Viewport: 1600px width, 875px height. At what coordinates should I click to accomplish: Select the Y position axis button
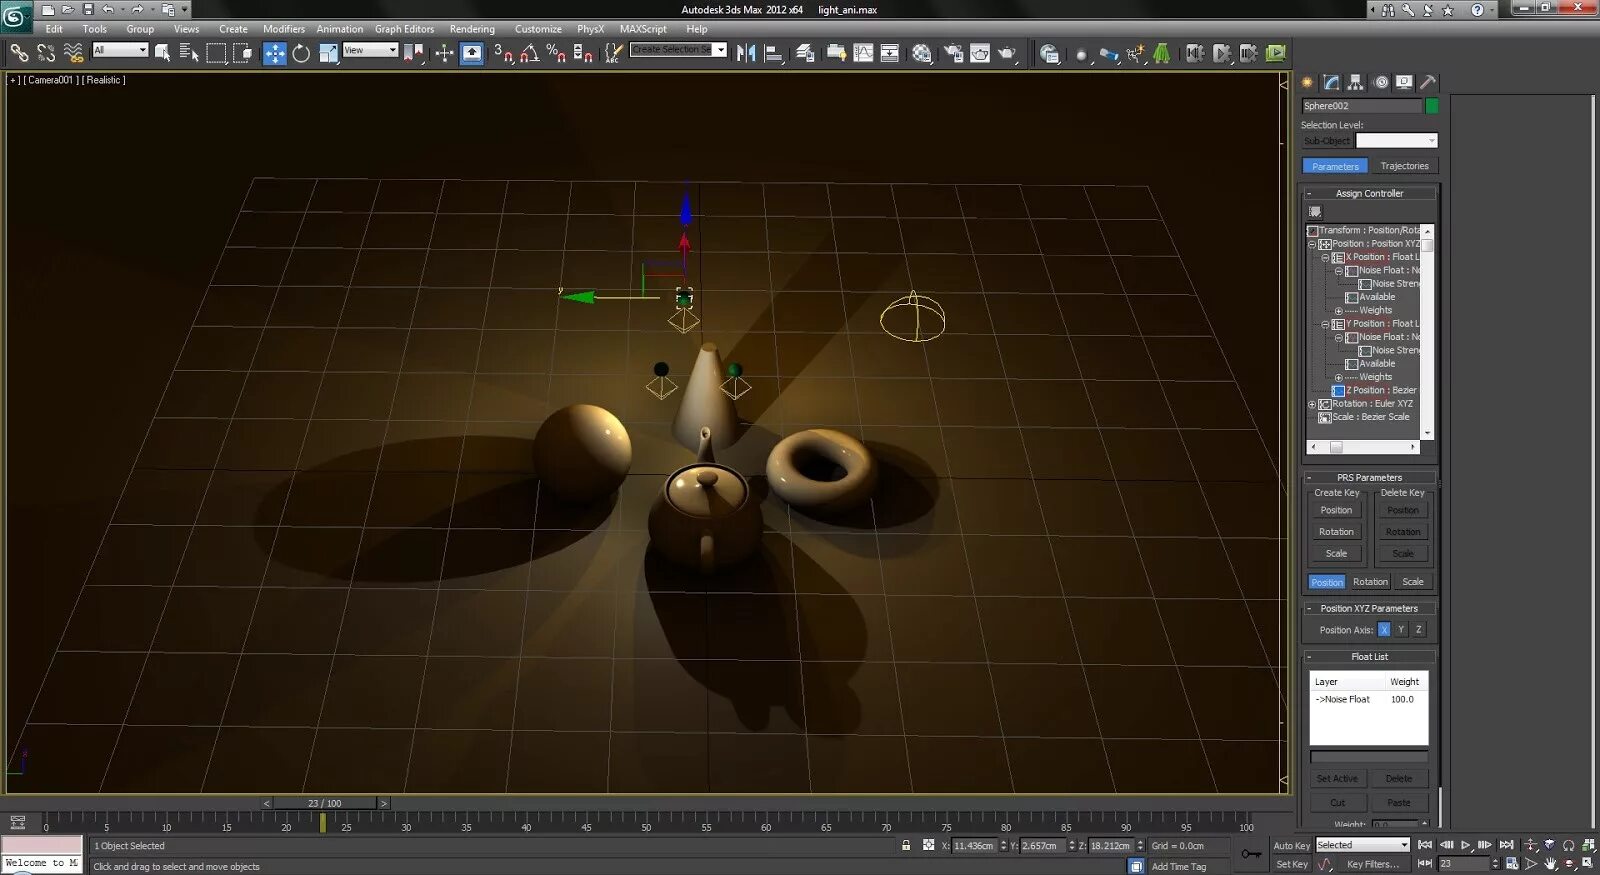(x=1401, y=630)
